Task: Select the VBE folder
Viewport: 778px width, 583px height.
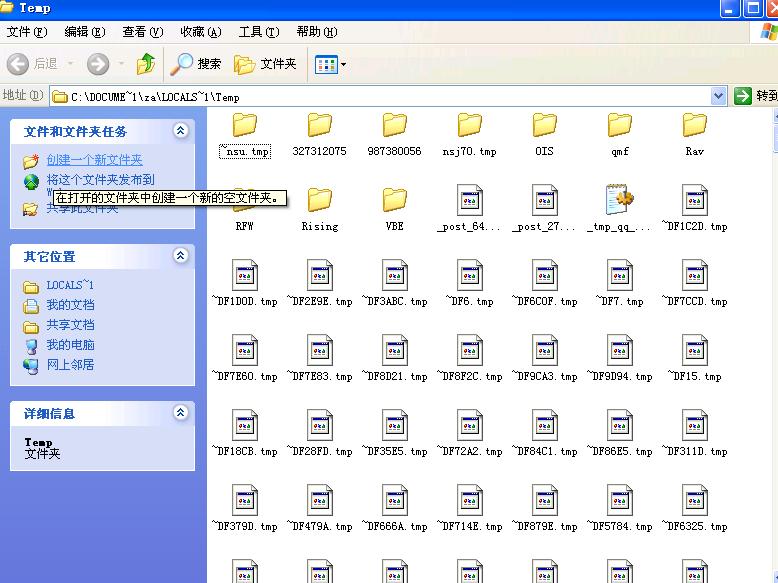Action: (394, 210)
